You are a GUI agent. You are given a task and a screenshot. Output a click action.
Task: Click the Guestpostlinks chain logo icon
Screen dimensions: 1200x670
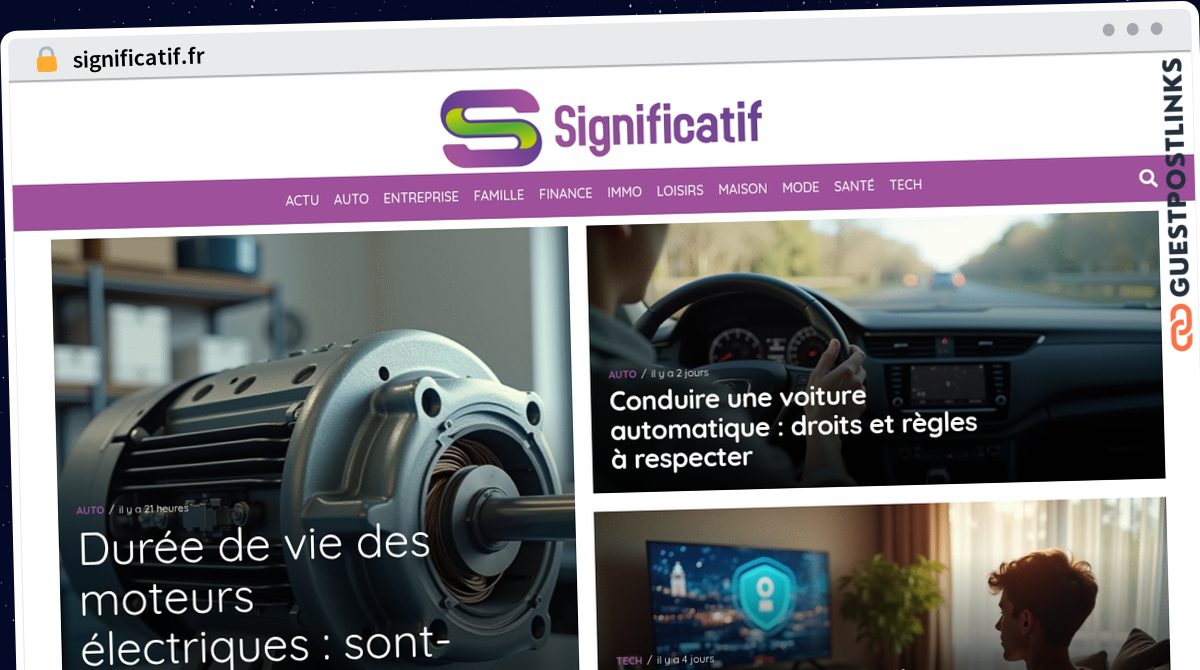pyautogui.click(x=1182, y=327)
